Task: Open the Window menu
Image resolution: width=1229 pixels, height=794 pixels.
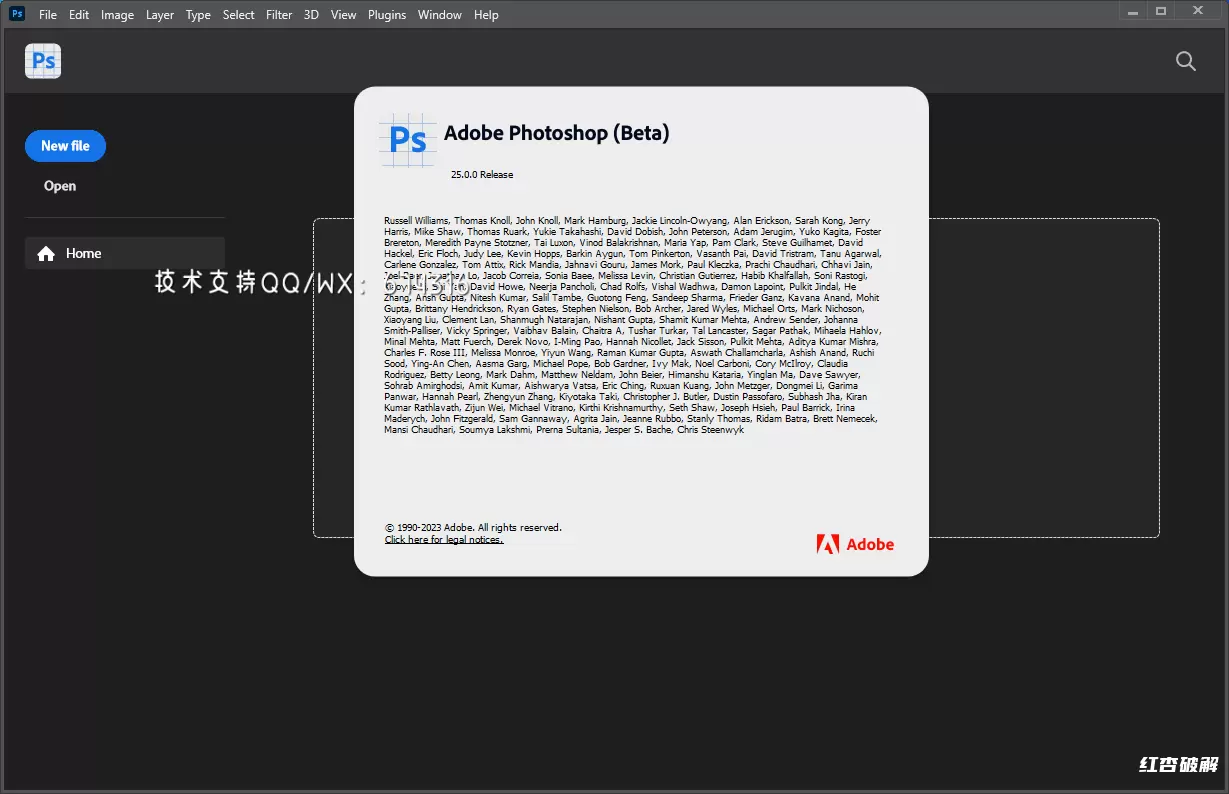Action: click(x=440, y=14)
